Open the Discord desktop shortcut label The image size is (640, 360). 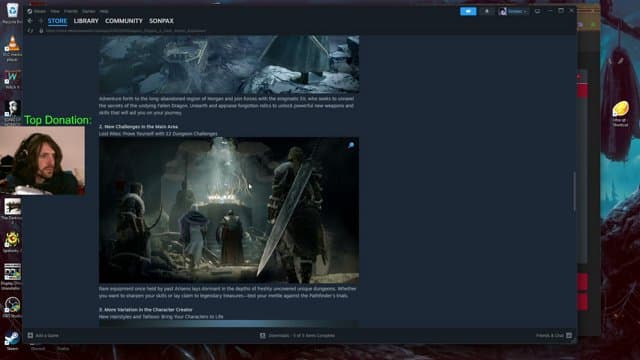pyautogui.click(x=38, y=349)
